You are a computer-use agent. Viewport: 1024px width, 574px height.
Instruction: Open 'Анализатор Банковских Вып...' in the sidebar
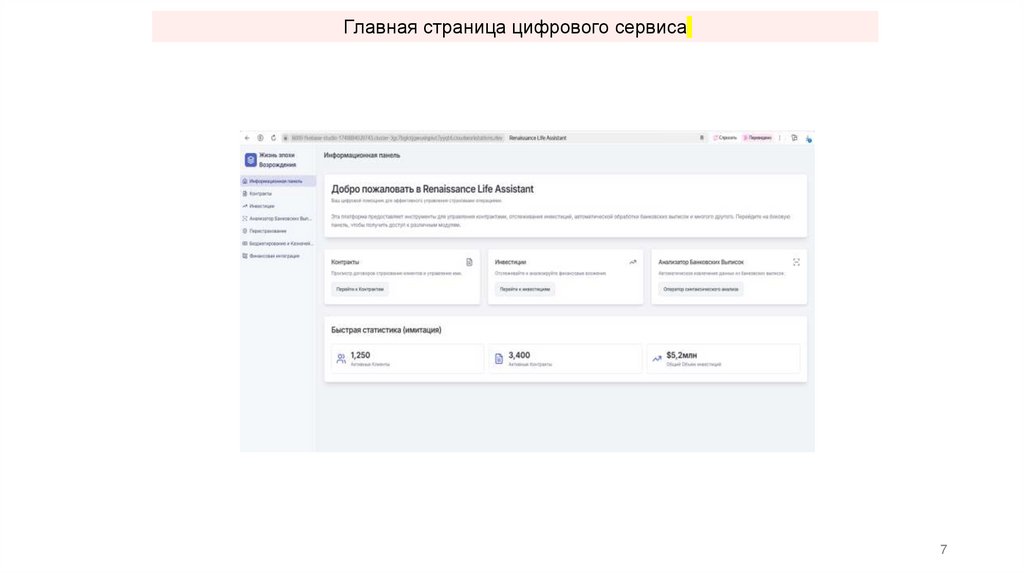coord(278,218)
